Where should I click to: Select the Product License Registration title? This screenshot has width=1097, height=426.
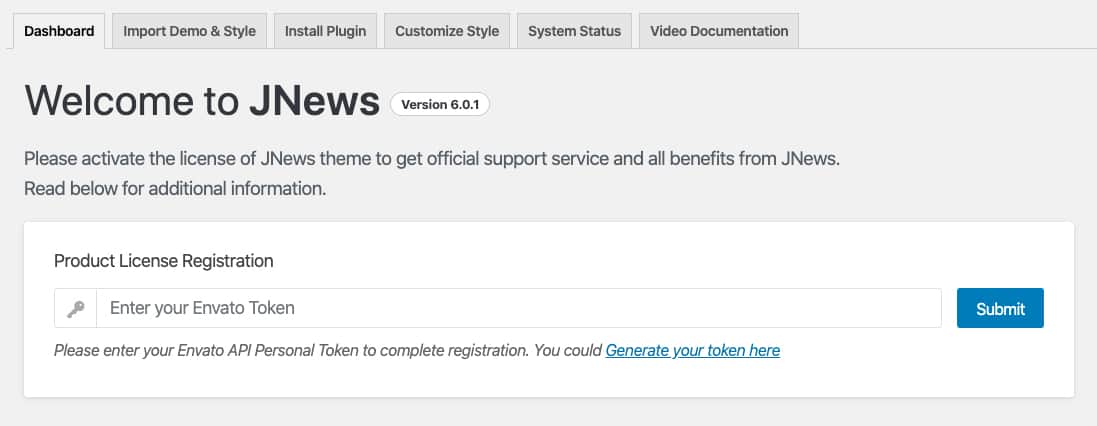click(163, 261)
